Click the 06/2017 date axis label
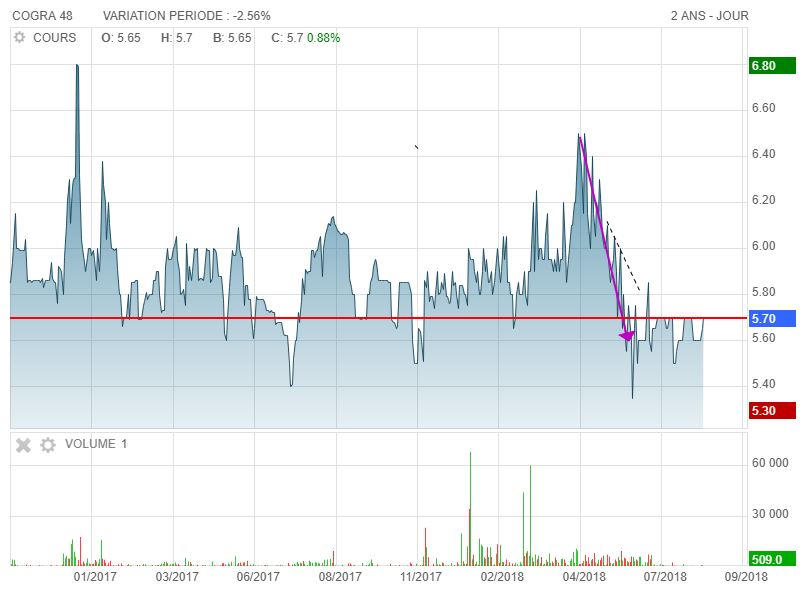This screenshot has height=596, width=807. pyautogui.click(x=258, y=576)
